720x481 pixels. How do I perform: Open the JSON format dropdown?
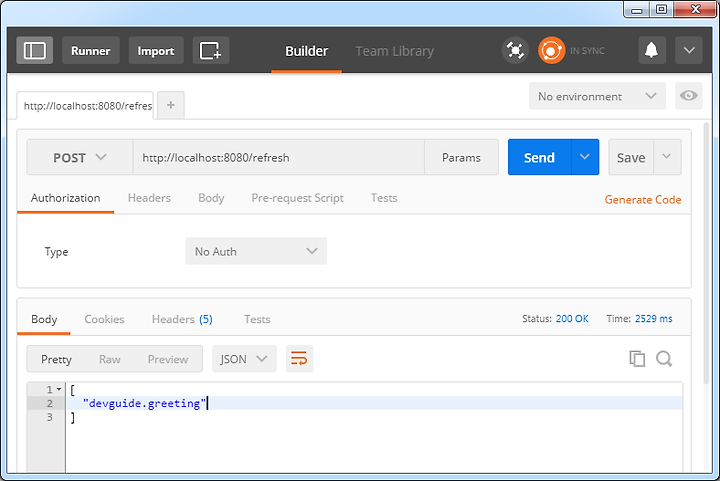[244, 358]
